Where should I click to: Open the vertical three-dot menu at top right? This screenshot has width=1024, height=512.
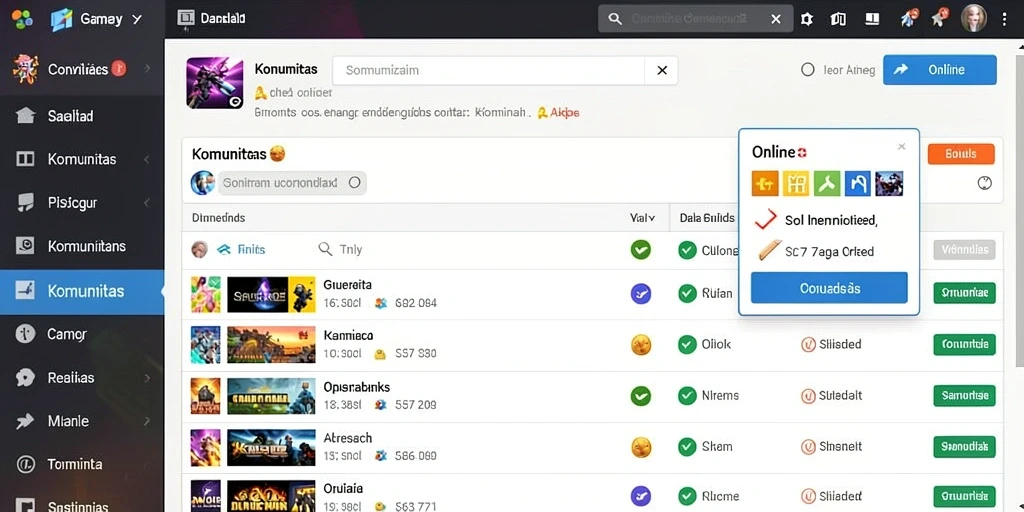point(1004,19)
